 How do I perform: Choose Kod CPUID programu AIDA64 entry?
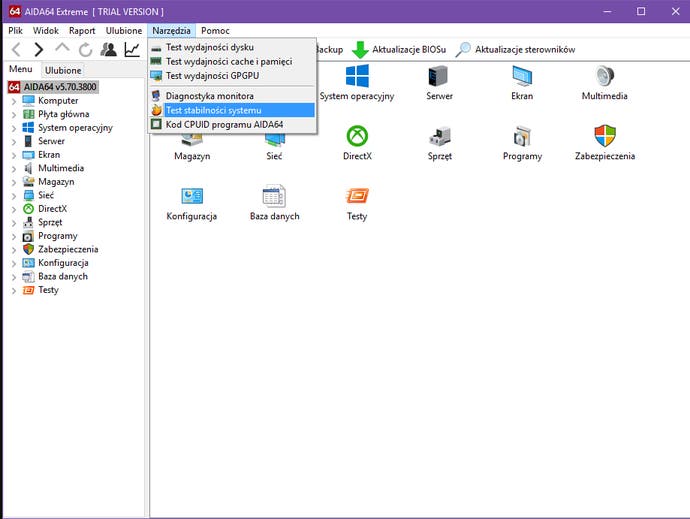click(232, 125)
